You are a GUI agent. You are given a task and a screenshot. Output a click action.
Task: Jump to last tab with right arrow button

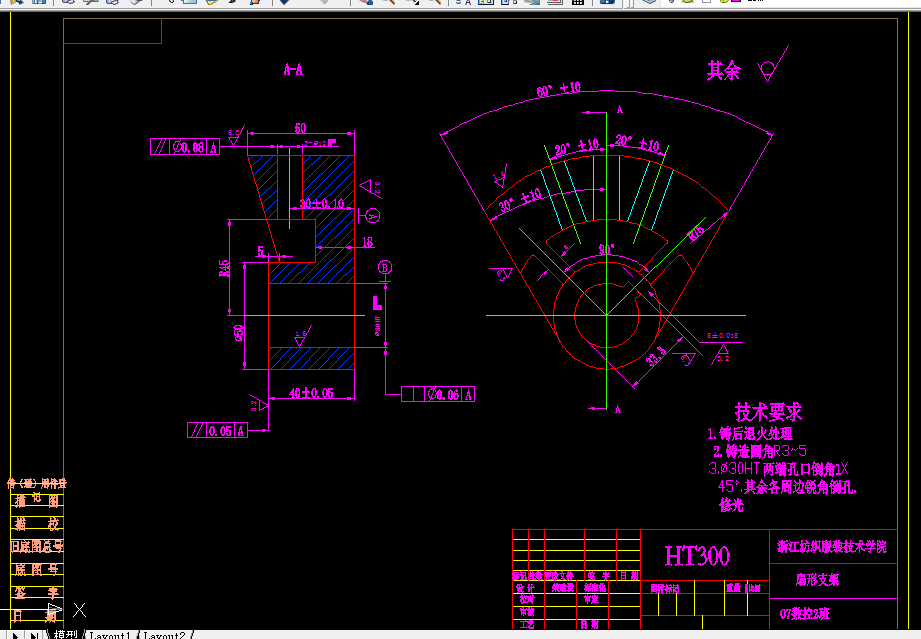click(34, 634)
